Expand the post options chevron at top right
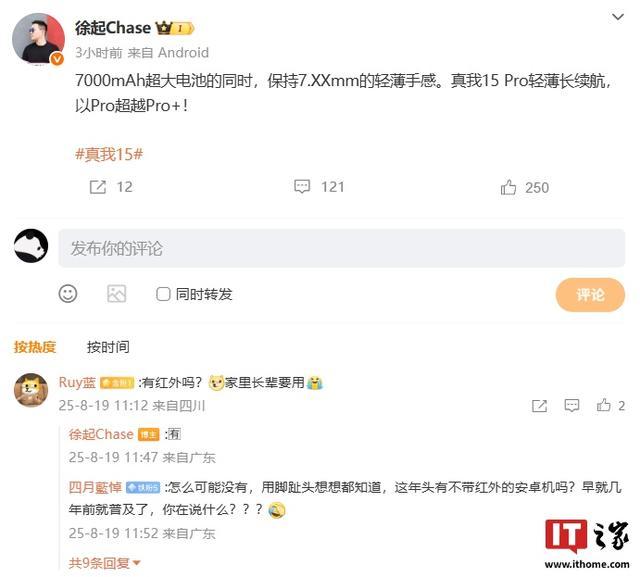 [618, 17]
